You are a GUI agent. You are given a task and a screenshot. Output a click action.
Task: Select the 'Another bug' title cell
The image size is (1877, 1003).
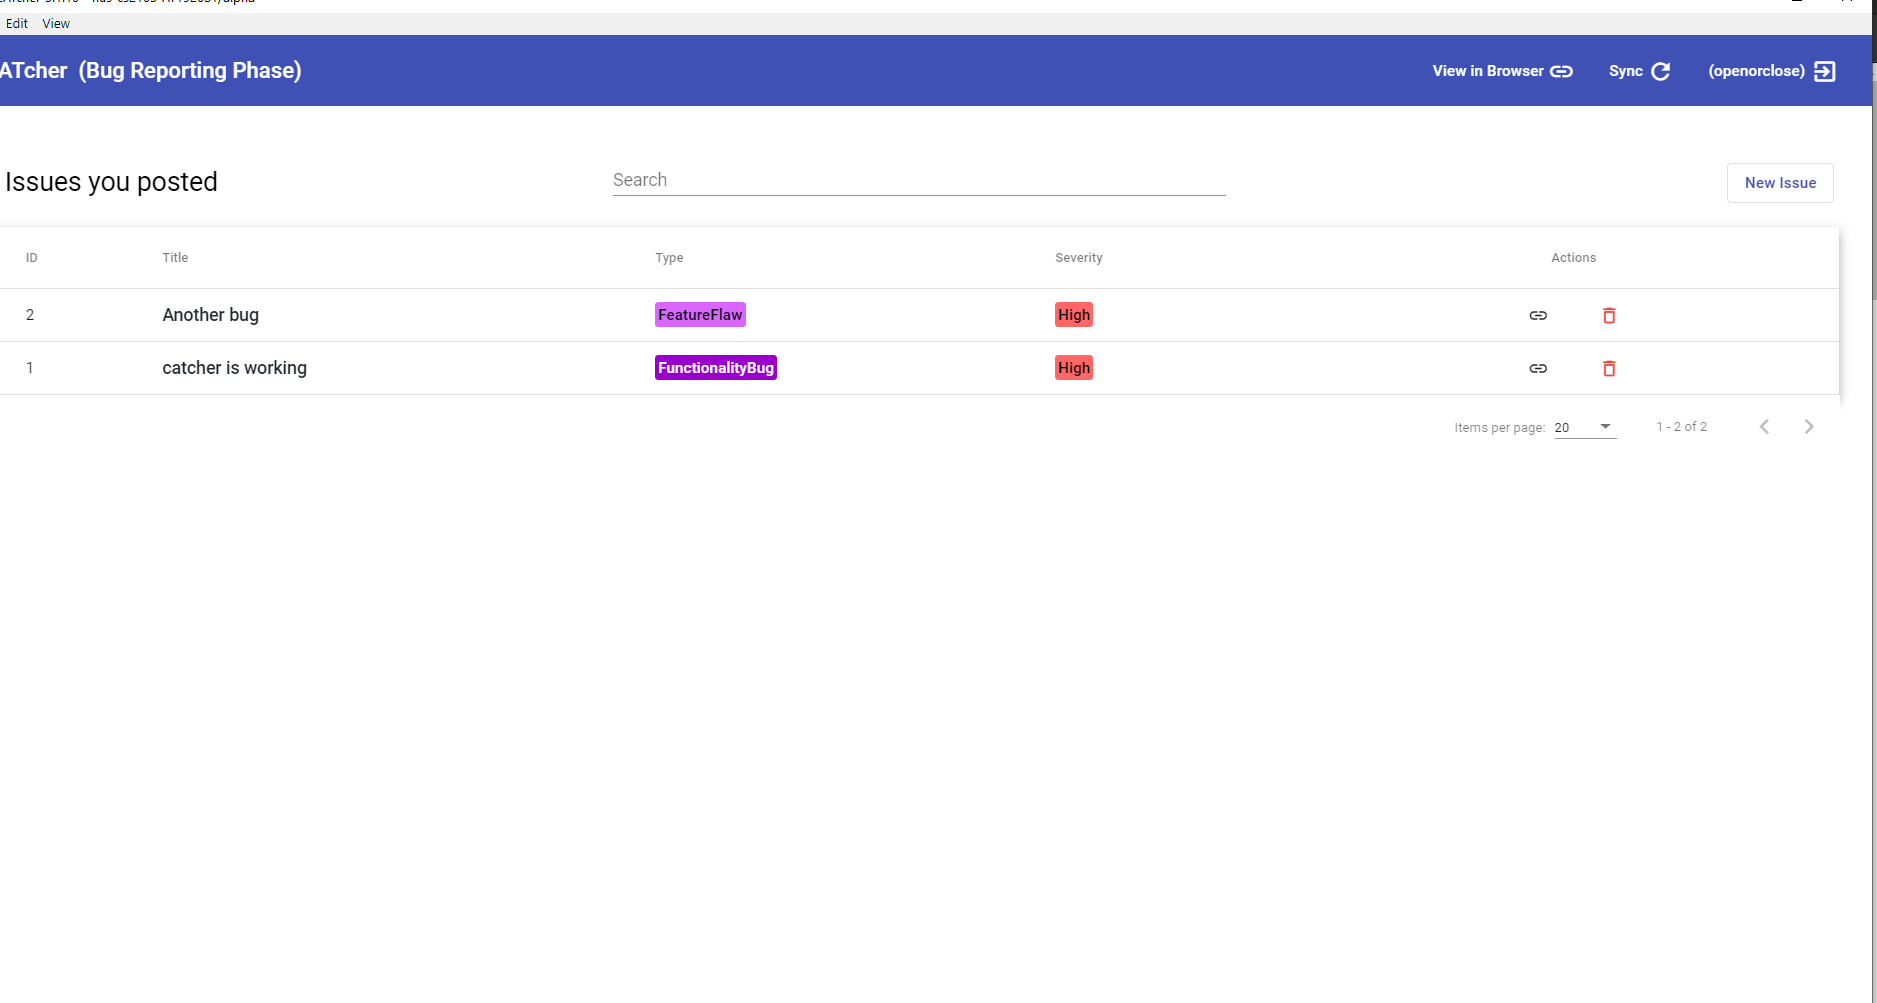[x=210, y=315]
